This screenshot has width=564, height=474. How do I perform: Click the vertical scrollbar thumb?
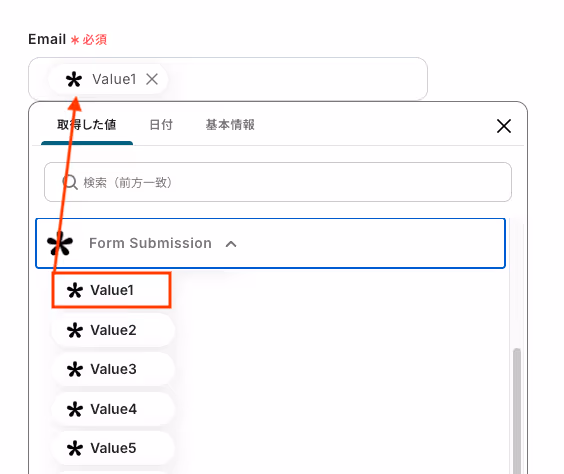(x=517, y=411)
